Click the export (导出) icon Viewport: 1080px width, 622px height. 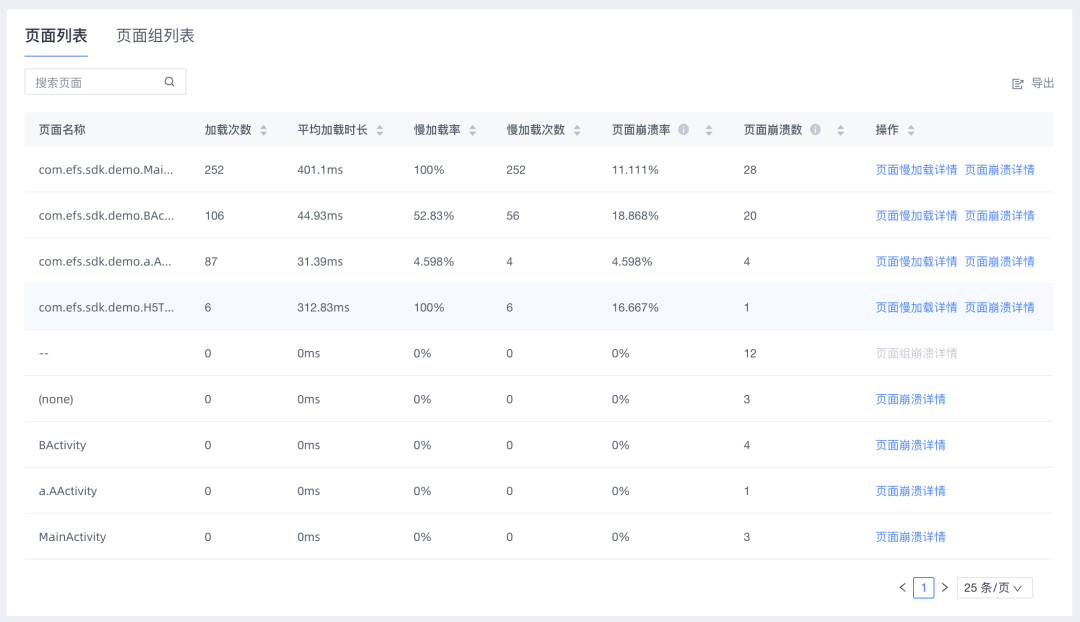coord(1018,84)
